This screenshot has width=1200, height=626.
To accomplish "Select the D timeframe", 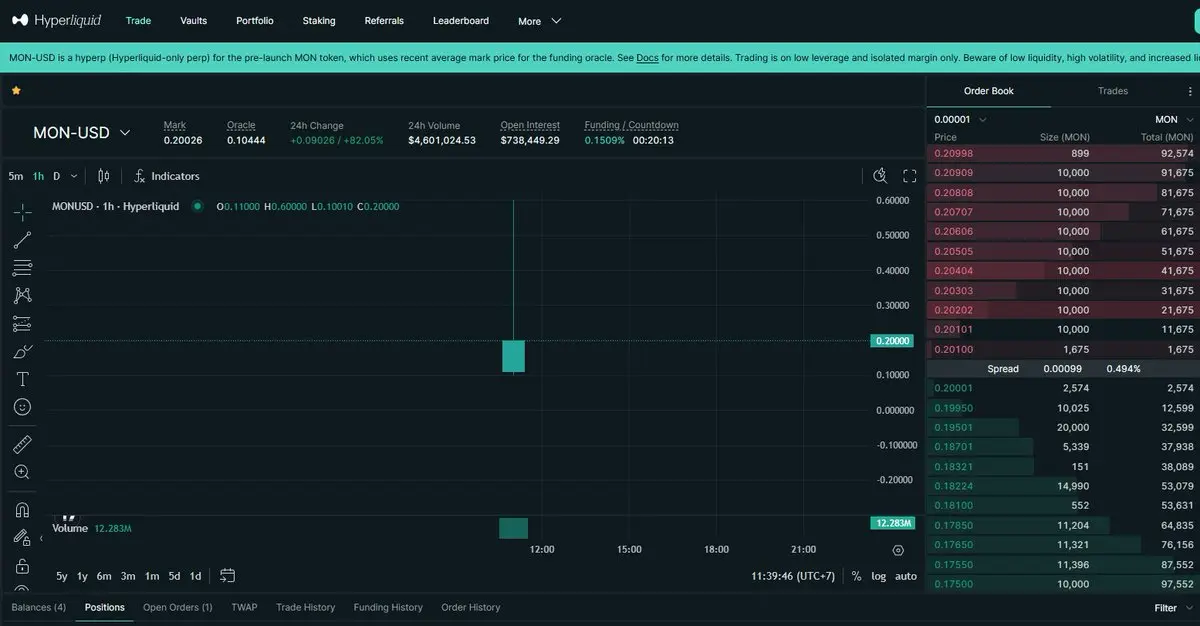I will (57, 176).
